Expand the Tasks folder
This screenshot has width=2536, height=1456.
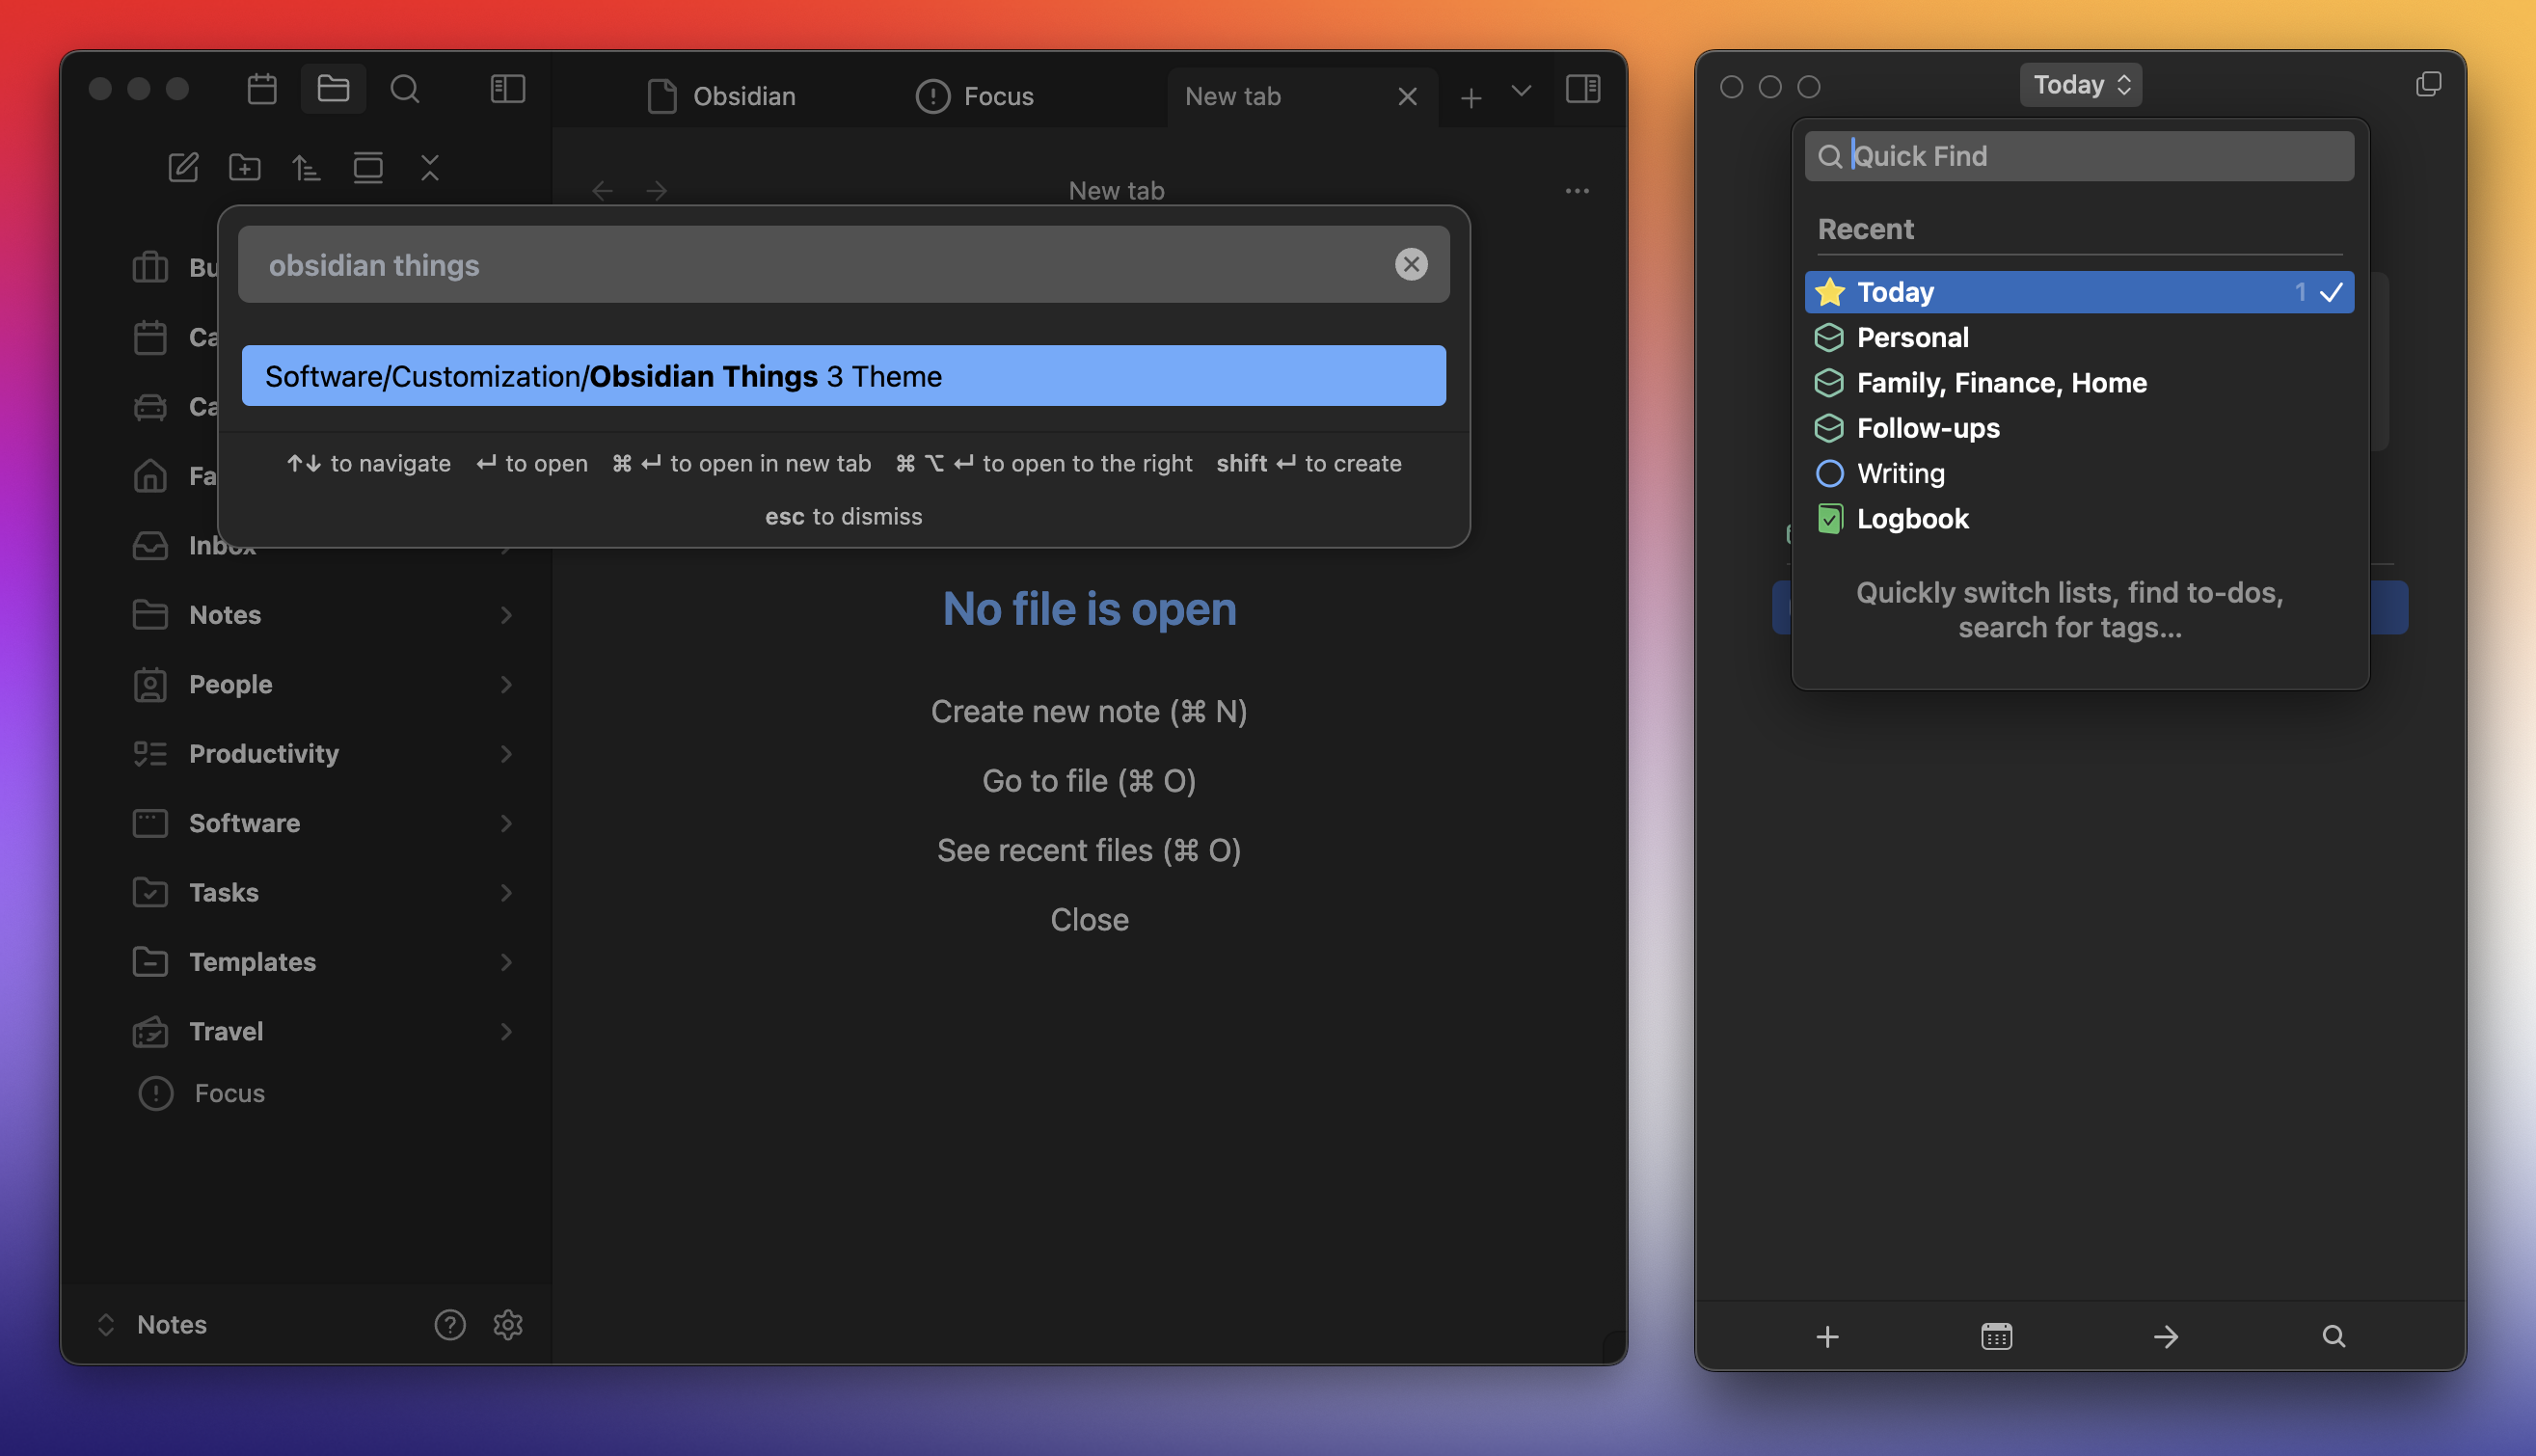coord(506,892)
